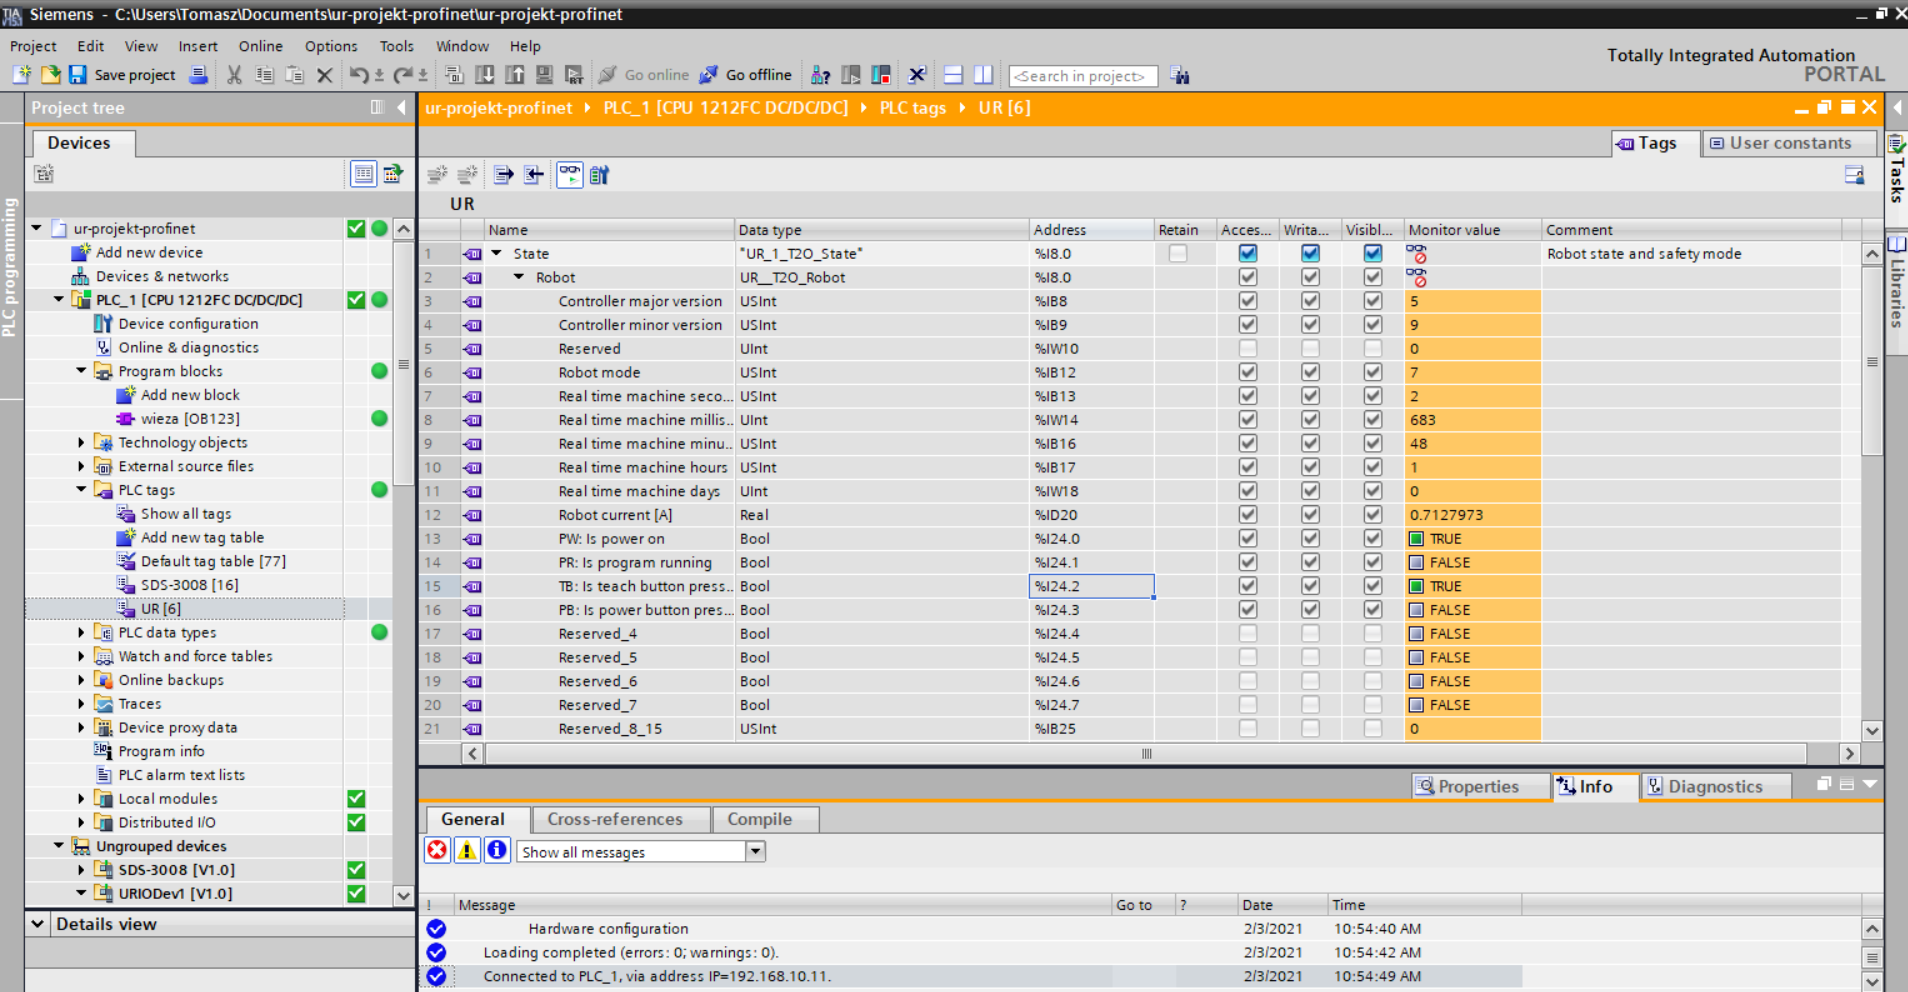Switch to Diagnostics tab
This screenshot has height=992, width=1908.
tap(1715, 786)
